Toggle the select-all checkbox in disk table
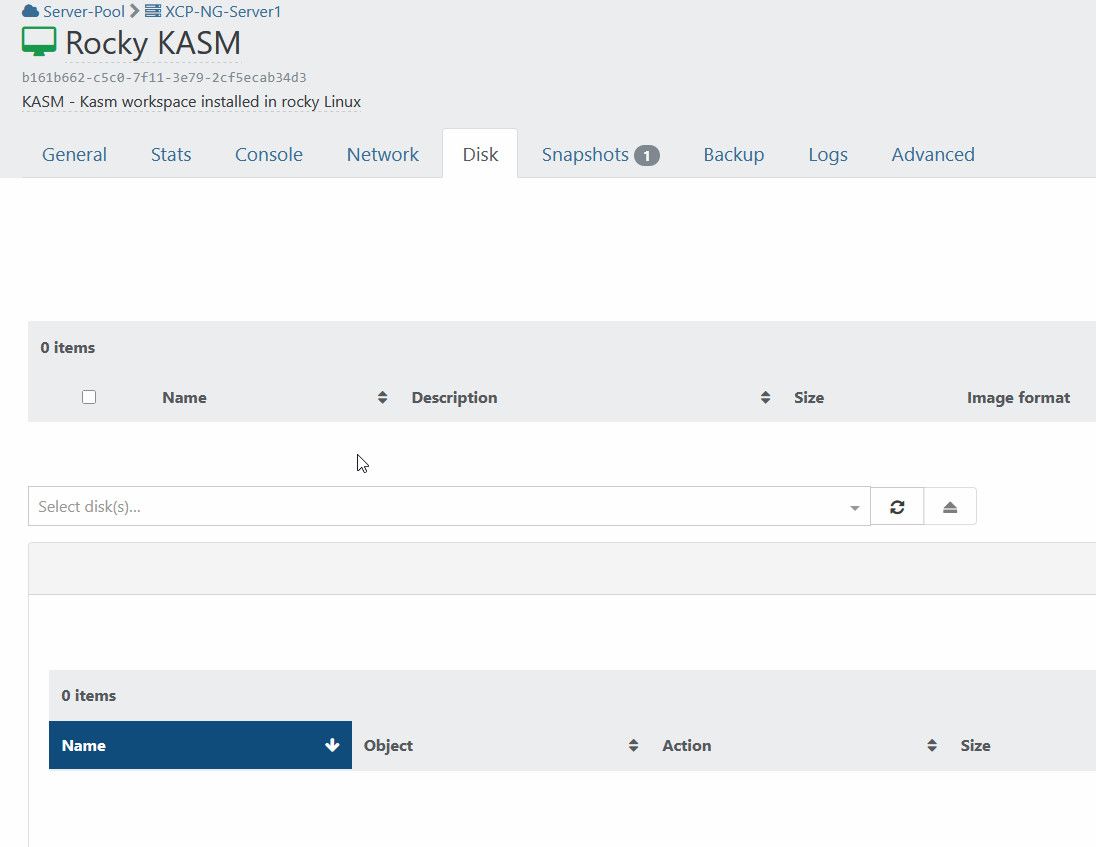The image size is (1096, 847). [89, 397]
